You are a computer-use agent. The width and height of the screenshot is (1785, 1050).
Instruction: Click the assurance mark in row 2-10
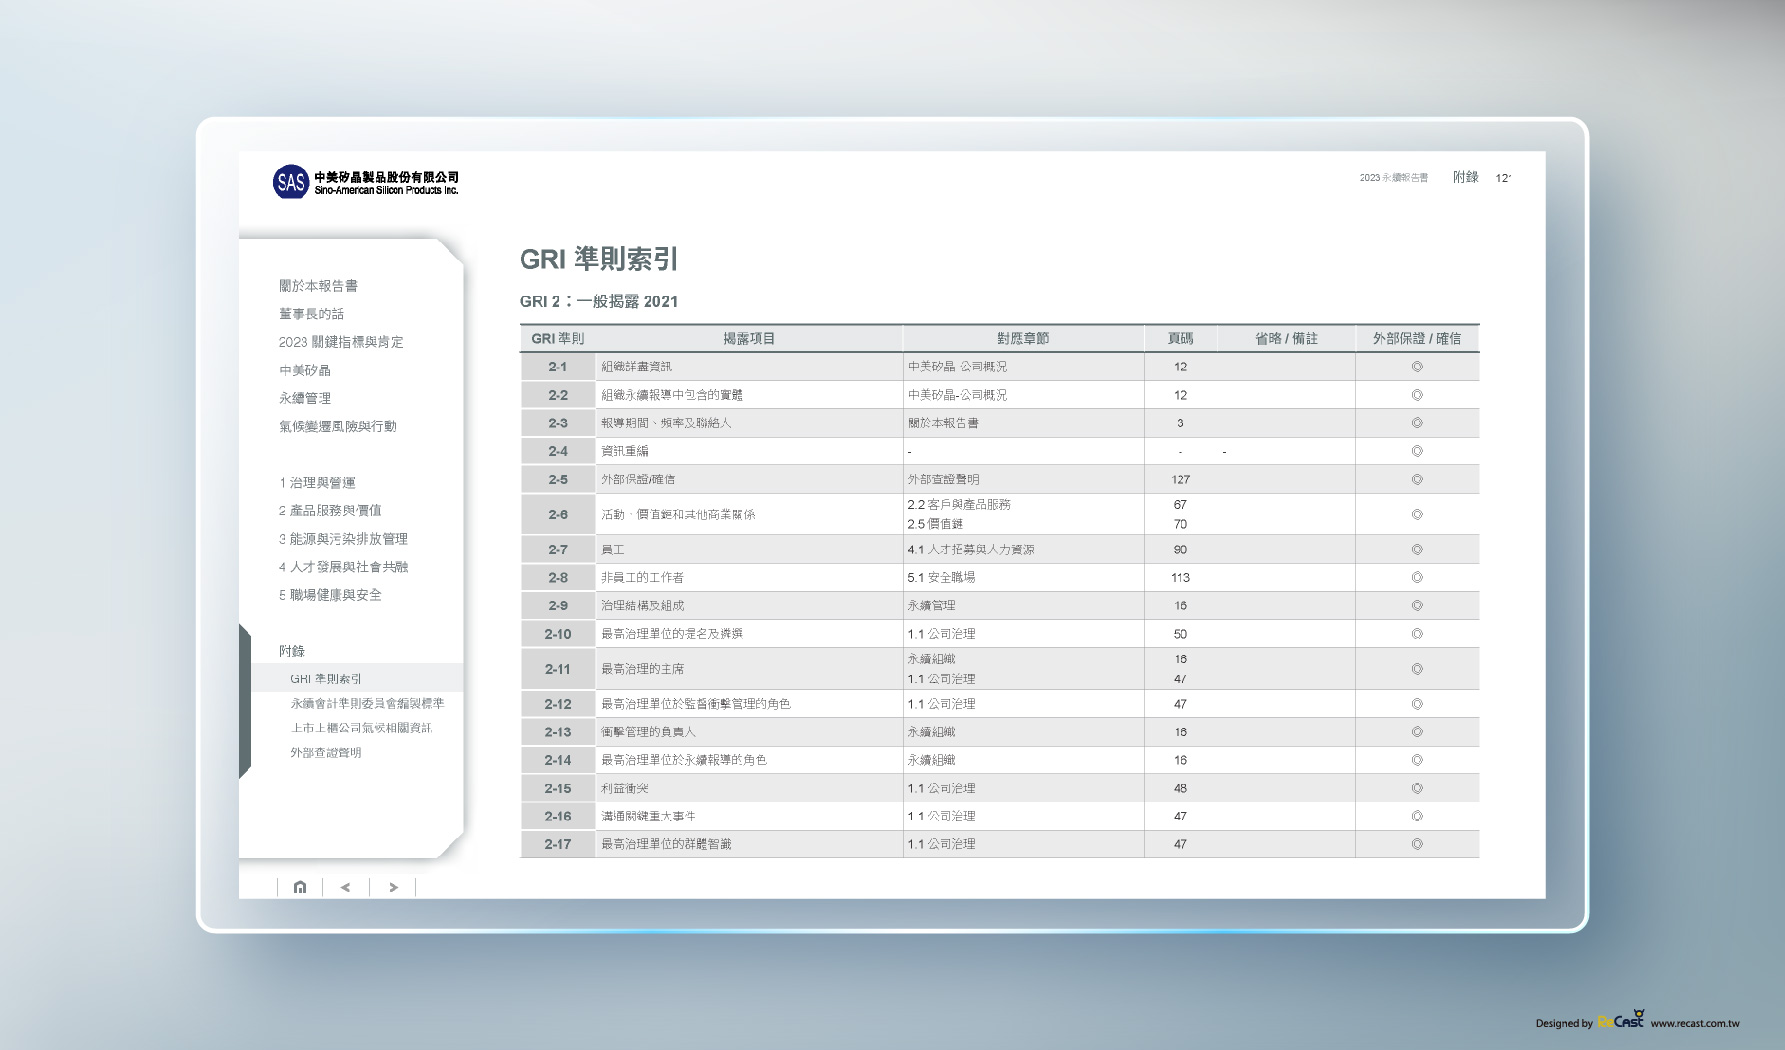(x=1417, y=634)
